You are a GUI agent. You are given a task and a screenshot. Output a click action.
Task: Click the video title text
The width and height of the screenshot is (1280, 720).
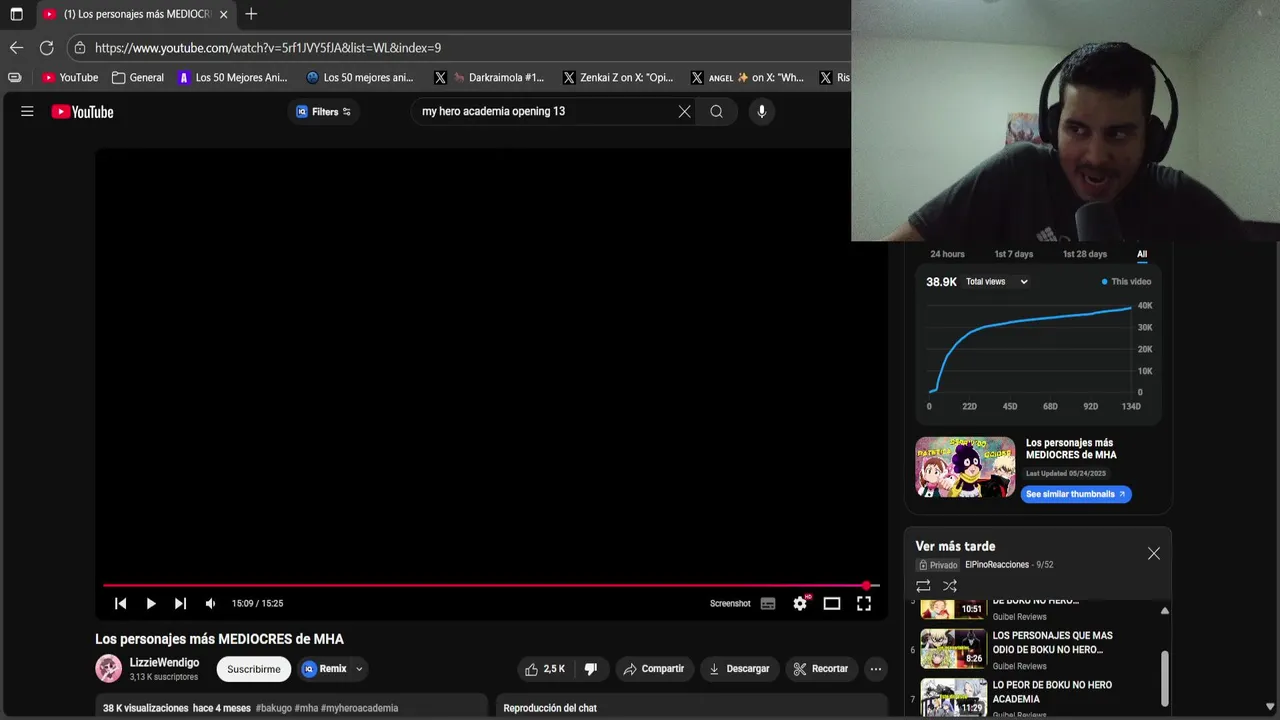click(x=219, y=639)
